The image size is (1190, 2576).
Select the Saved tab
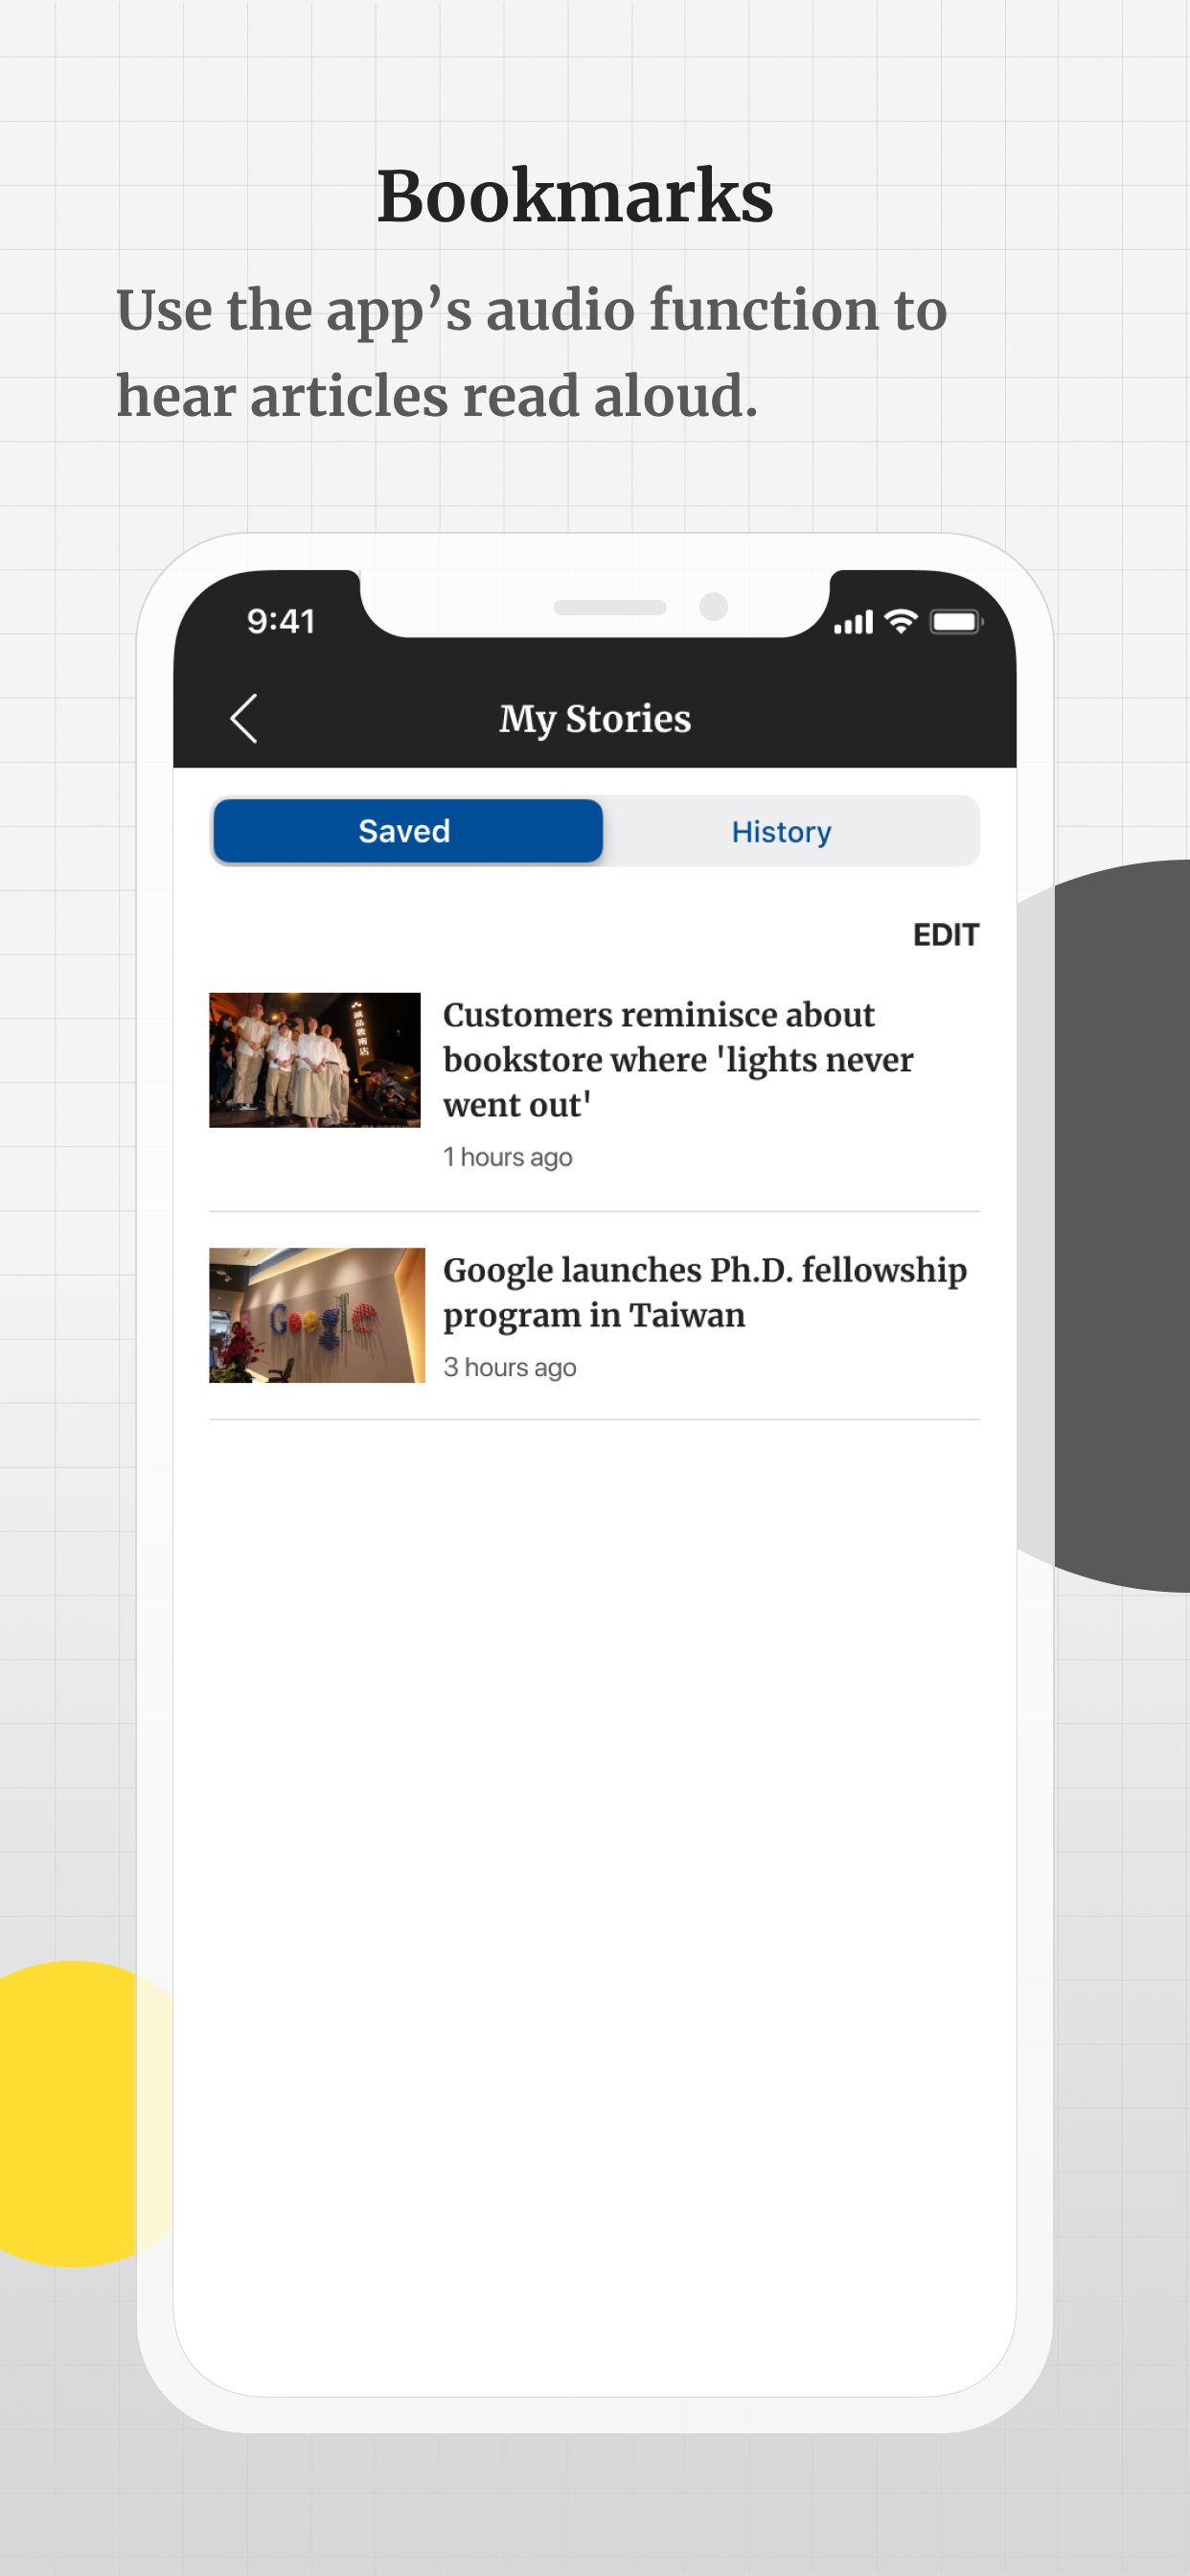[x=407, y=830]
